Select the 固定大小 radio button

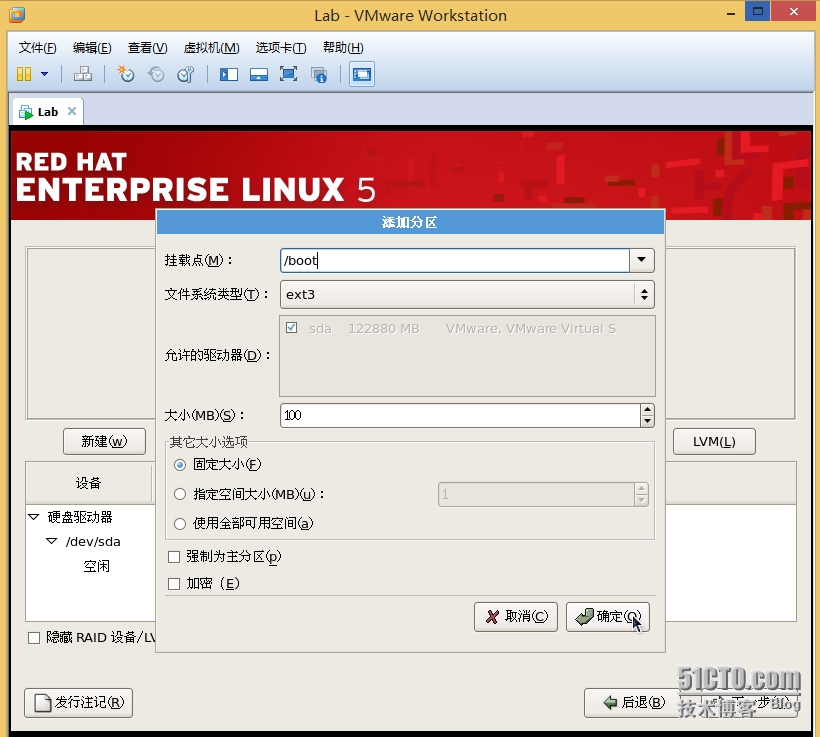[x=180, y=464]
